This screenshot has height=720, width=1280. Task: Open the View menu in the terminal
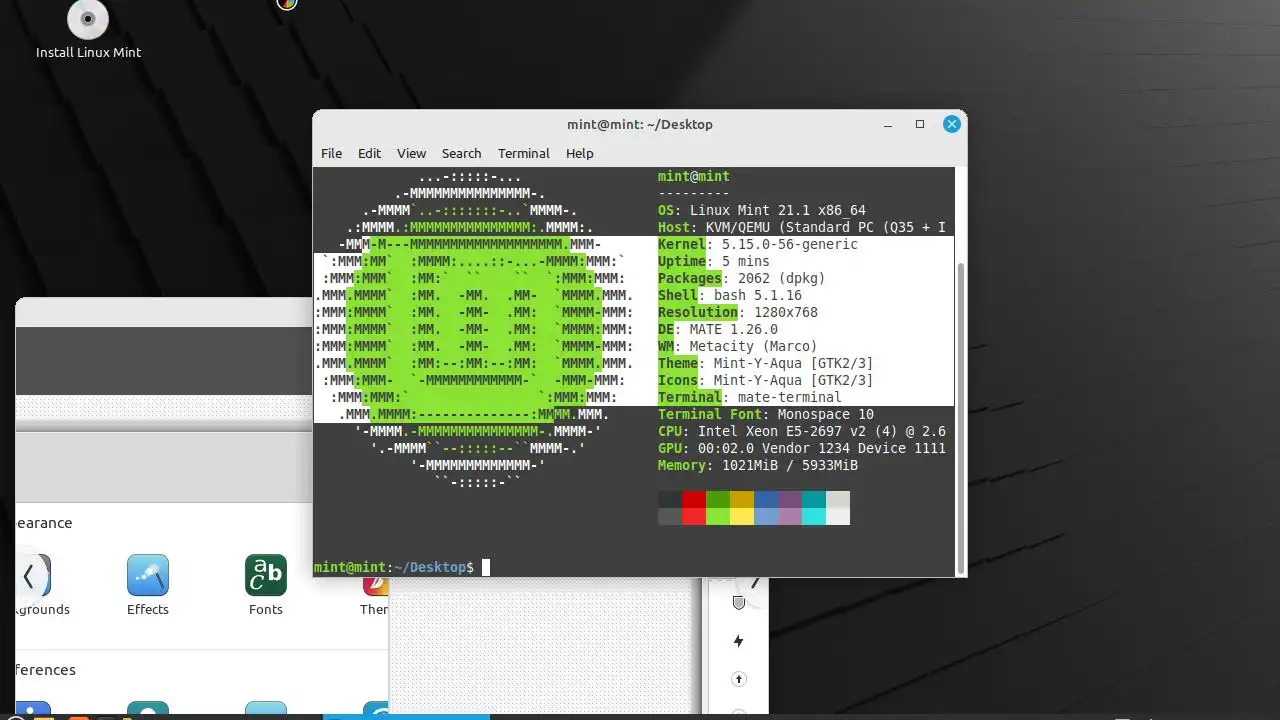[411, 153]
